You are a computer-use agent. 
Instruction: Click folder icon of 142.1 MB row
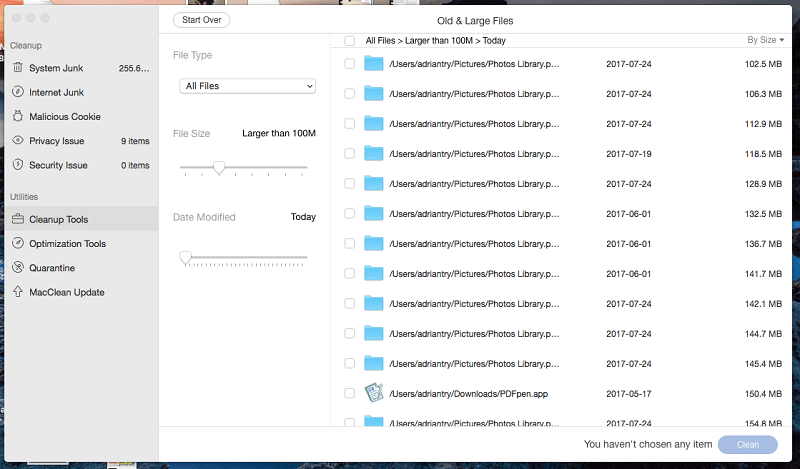tap(373, 304)
